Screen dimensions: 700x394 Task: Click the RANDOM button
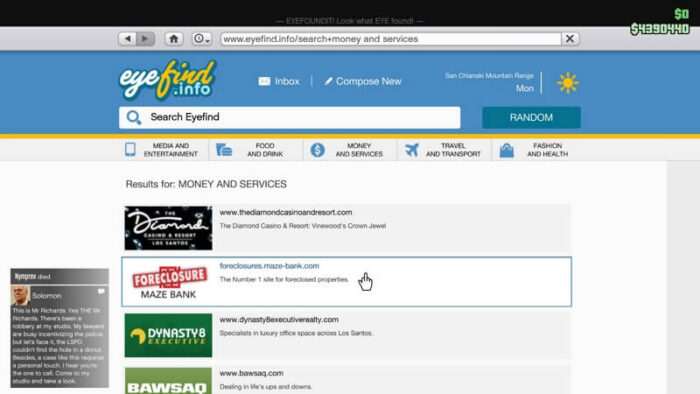click(531, 117)
